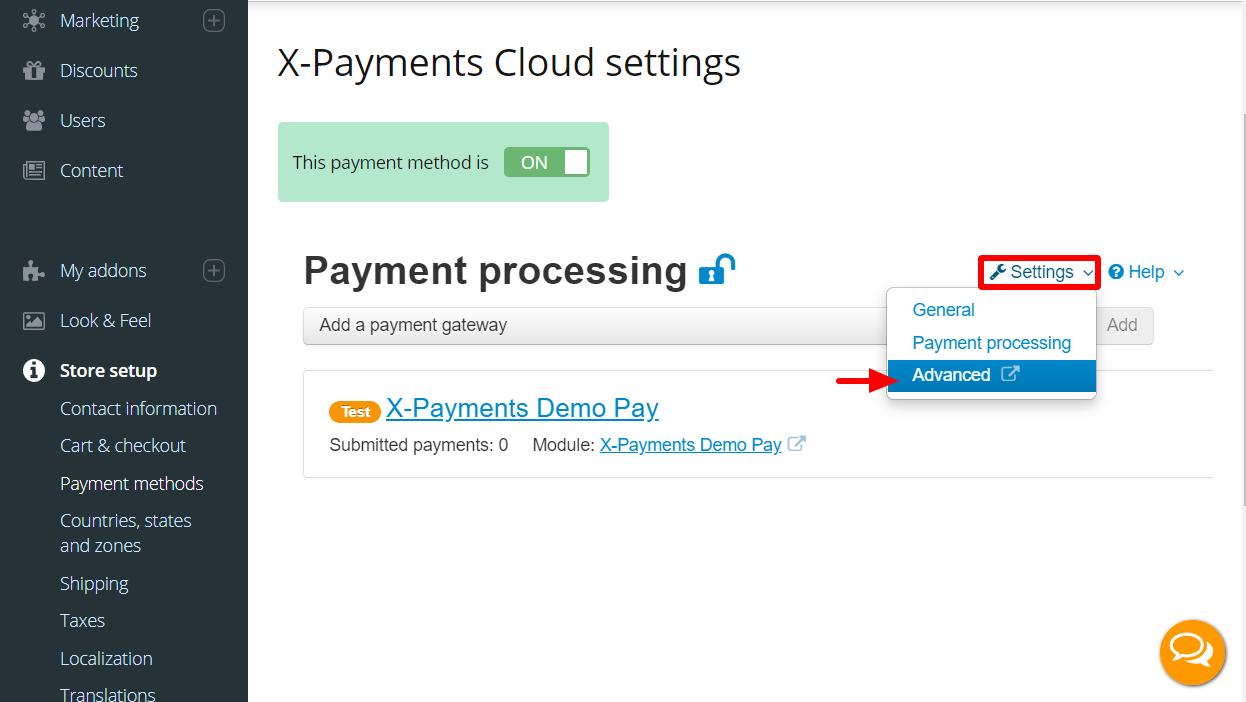Open the orange live chat bubble
This screenshot has width=1246, height=702.
[1192, 653]
